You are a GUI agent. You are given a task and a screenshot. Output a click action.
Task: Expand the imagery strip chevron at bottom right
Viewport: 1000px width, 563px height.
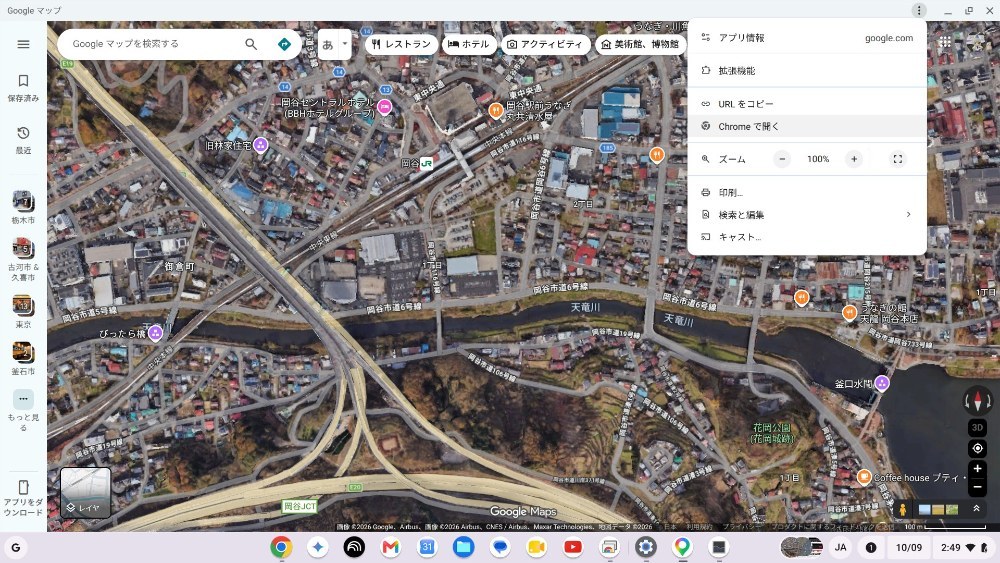pyautogui.click(x=976, y=509)
